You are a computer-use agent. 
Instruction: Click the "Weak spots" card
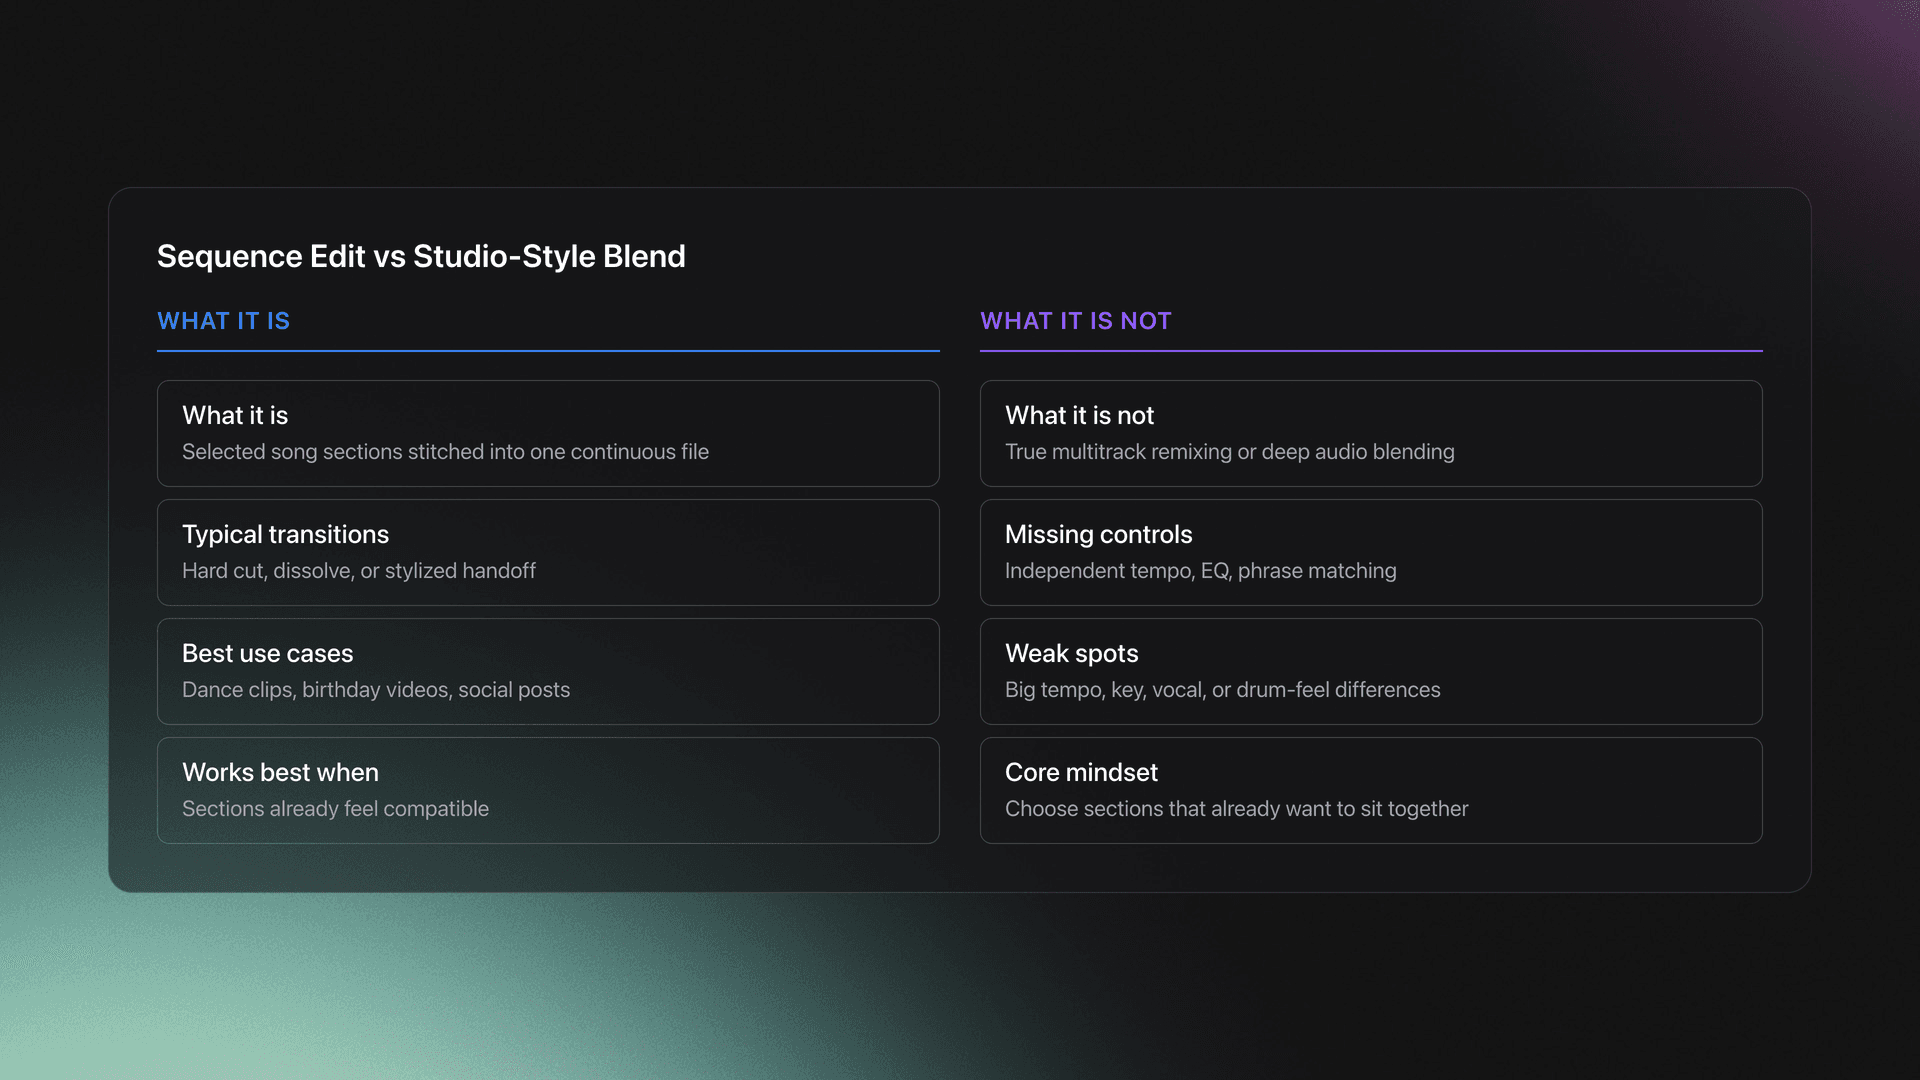pos(1371,671)
